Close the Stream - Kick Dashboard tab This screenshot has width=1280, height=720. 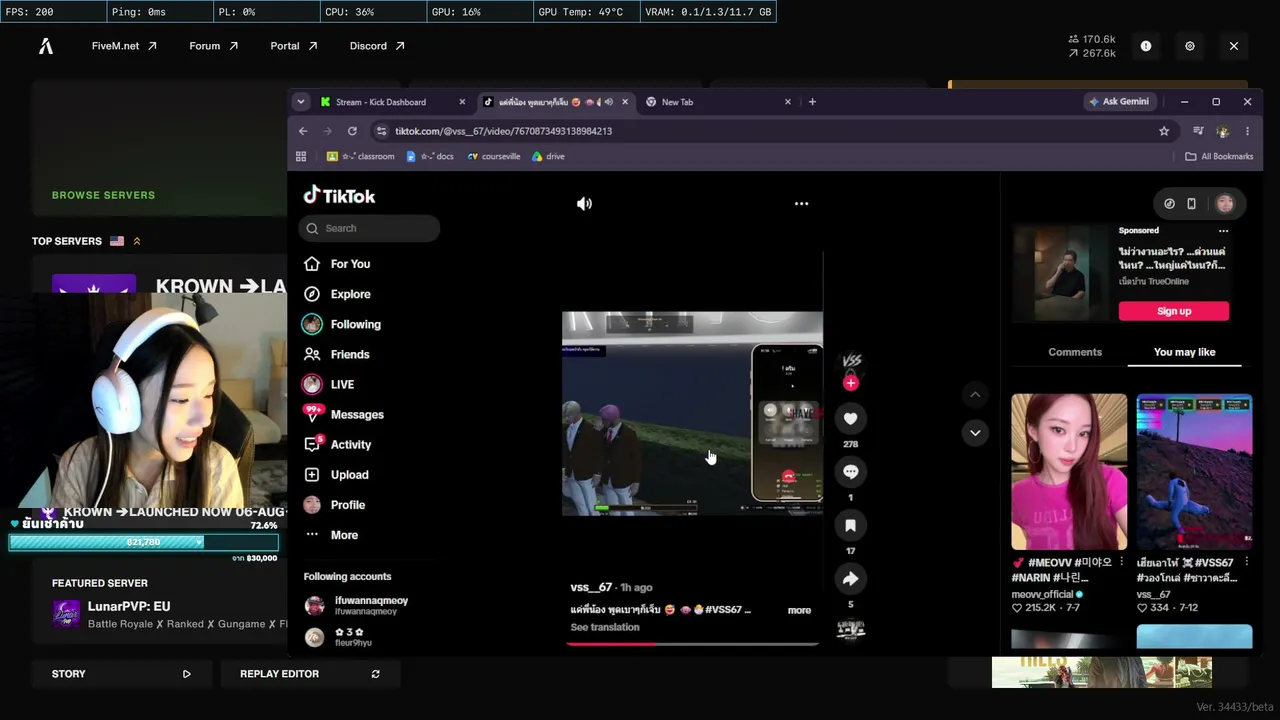coord(462,102)
